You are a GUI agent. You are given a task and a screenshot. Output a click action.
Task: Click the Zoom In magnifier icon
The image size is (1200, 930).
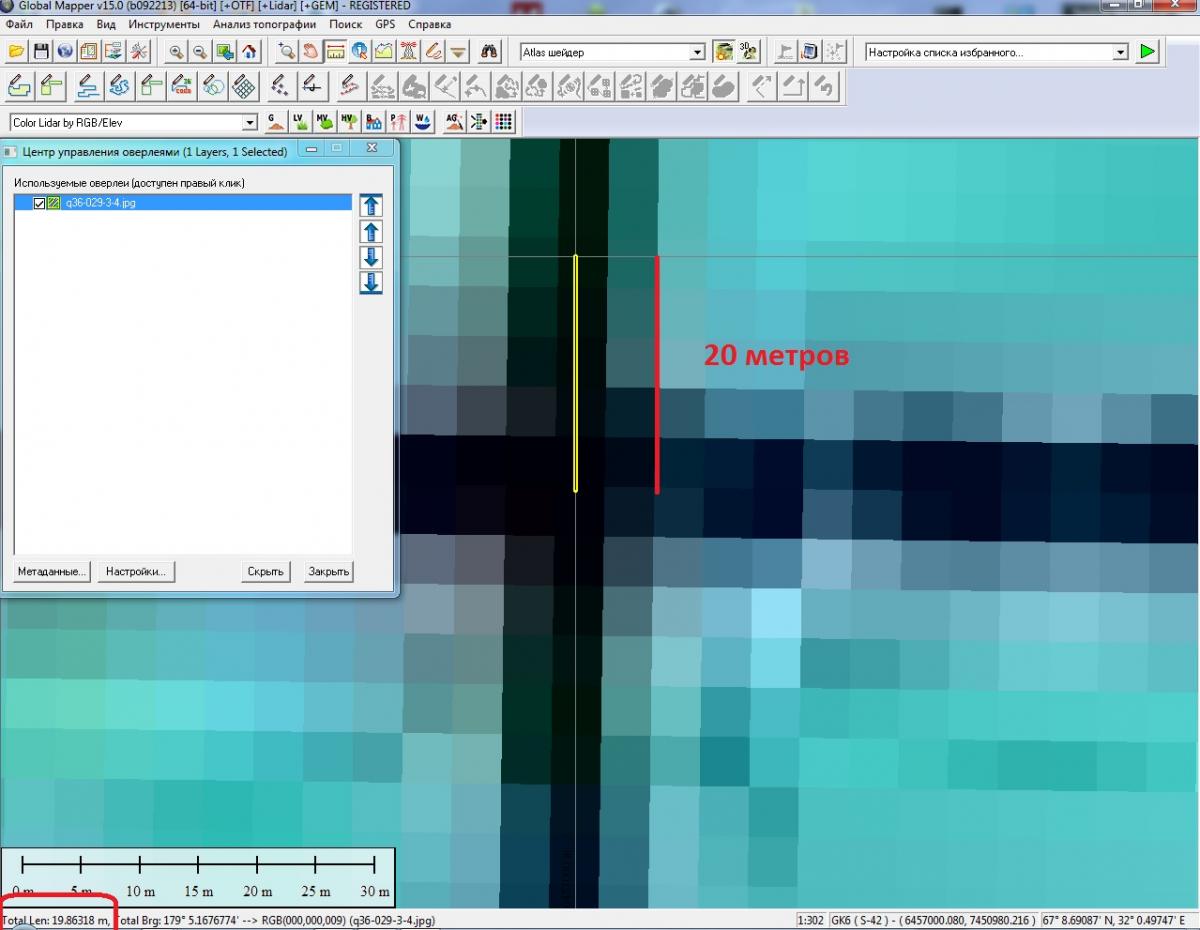[176, 51]
